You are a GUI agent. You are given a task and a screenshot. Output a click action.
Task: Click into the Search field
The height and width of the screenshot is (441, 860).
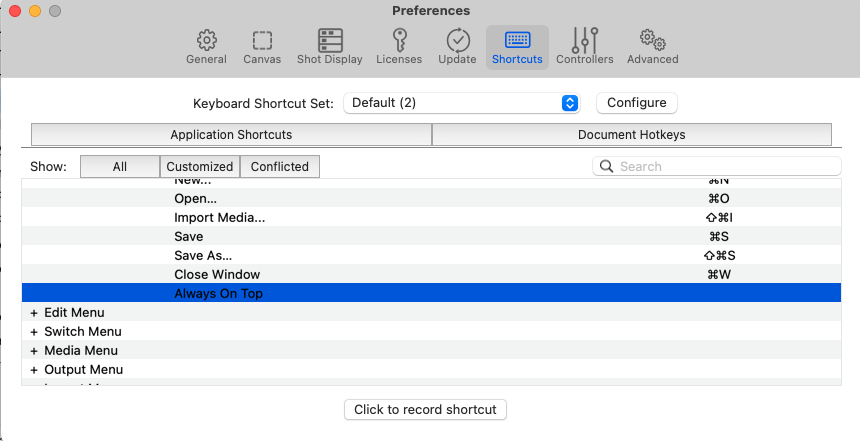click(x=717, y=166)
